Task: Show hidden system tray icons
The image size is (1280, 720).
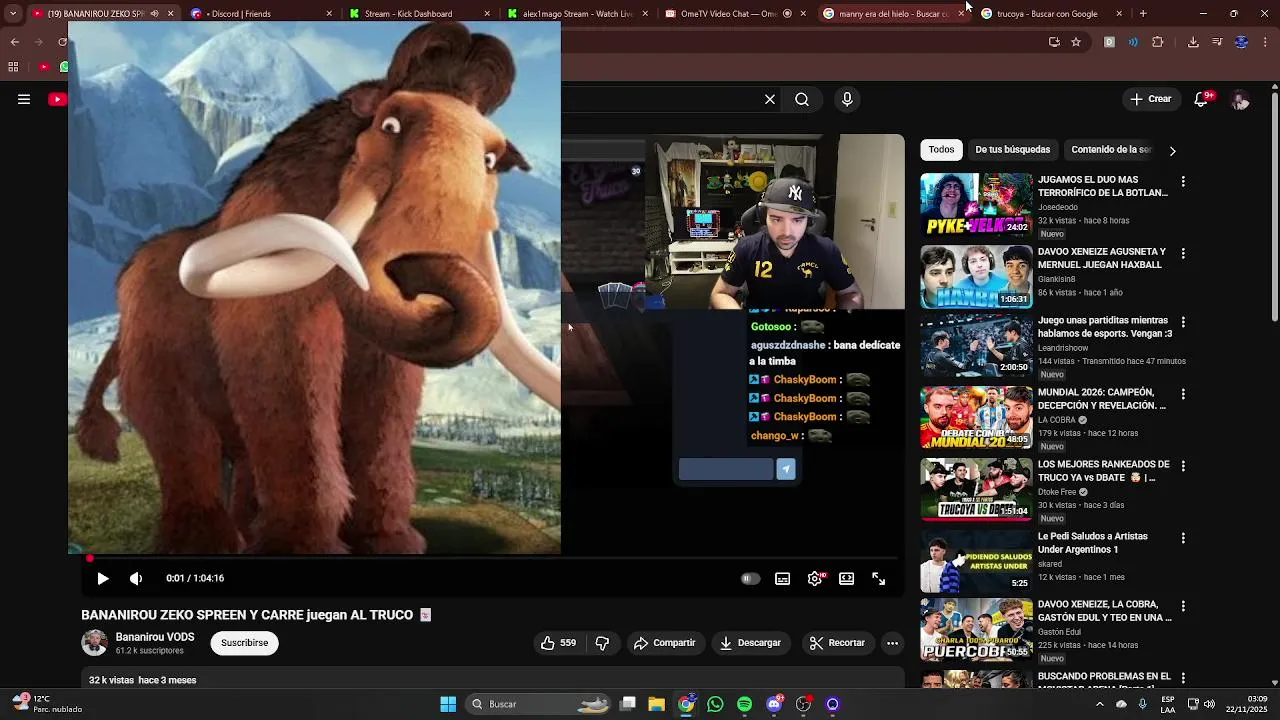Action: point(1100,704)
